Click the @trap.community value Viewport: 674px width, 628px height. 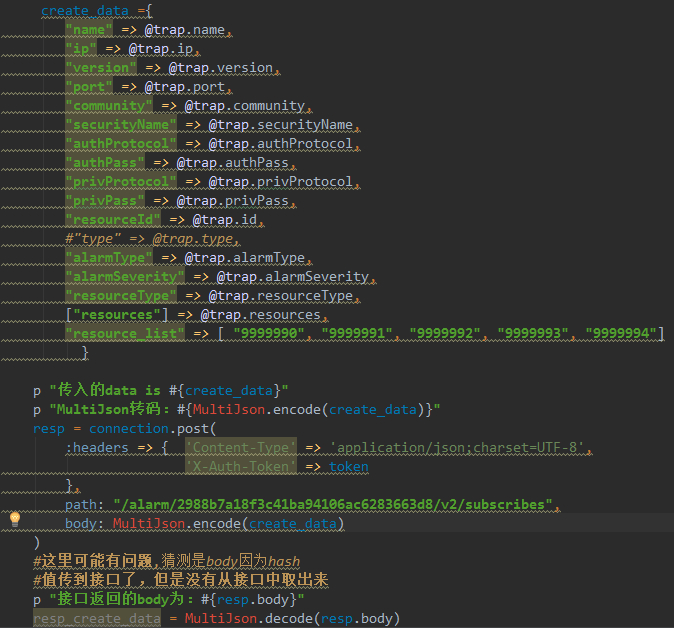click(245, 106)
